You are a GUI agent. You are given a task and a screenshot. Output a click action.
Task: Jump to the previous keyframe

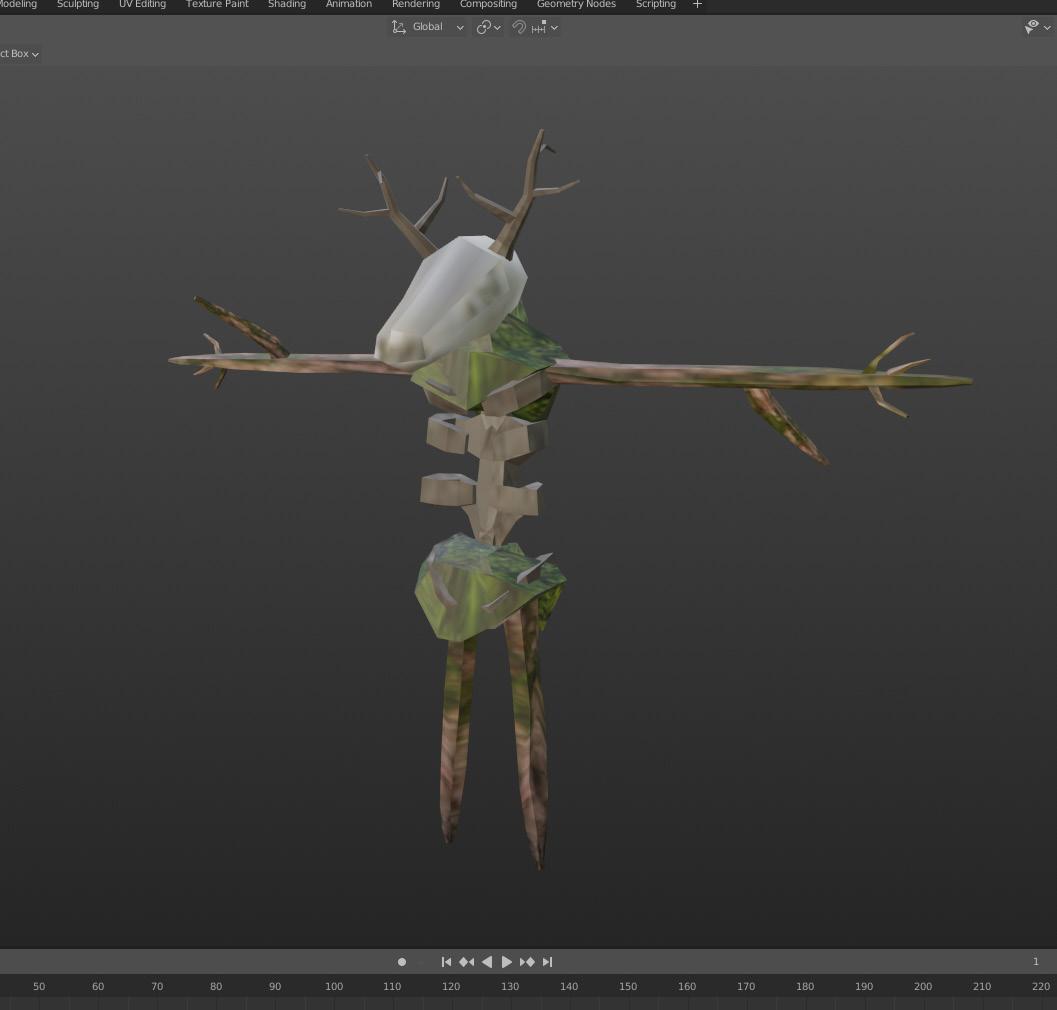pyautogui.click(x=466, y=962)
